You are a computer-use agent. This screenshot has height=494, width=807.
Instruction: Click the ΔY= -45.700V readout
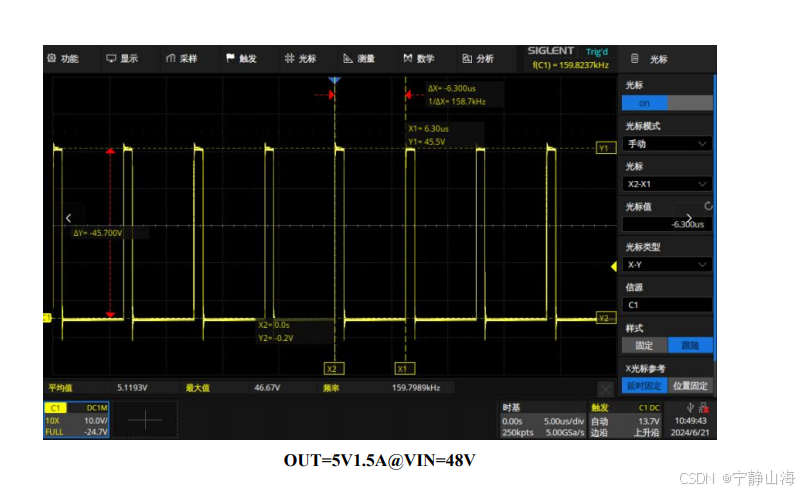(x=98, y=233)
